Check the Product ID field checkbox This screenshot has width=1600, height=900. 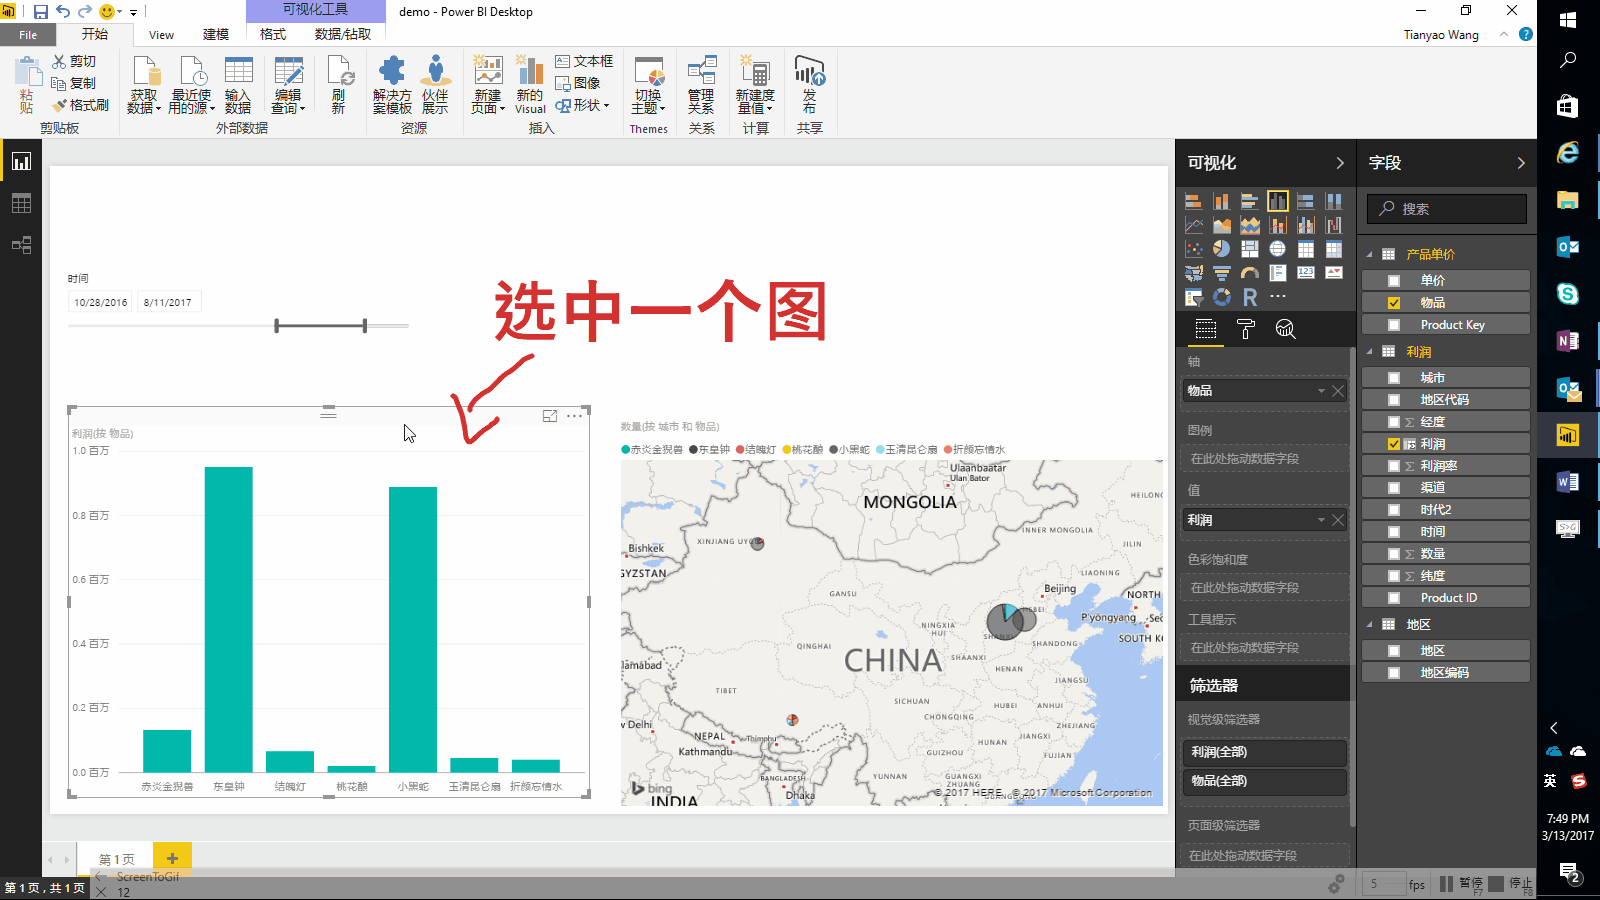point(1394,598)
